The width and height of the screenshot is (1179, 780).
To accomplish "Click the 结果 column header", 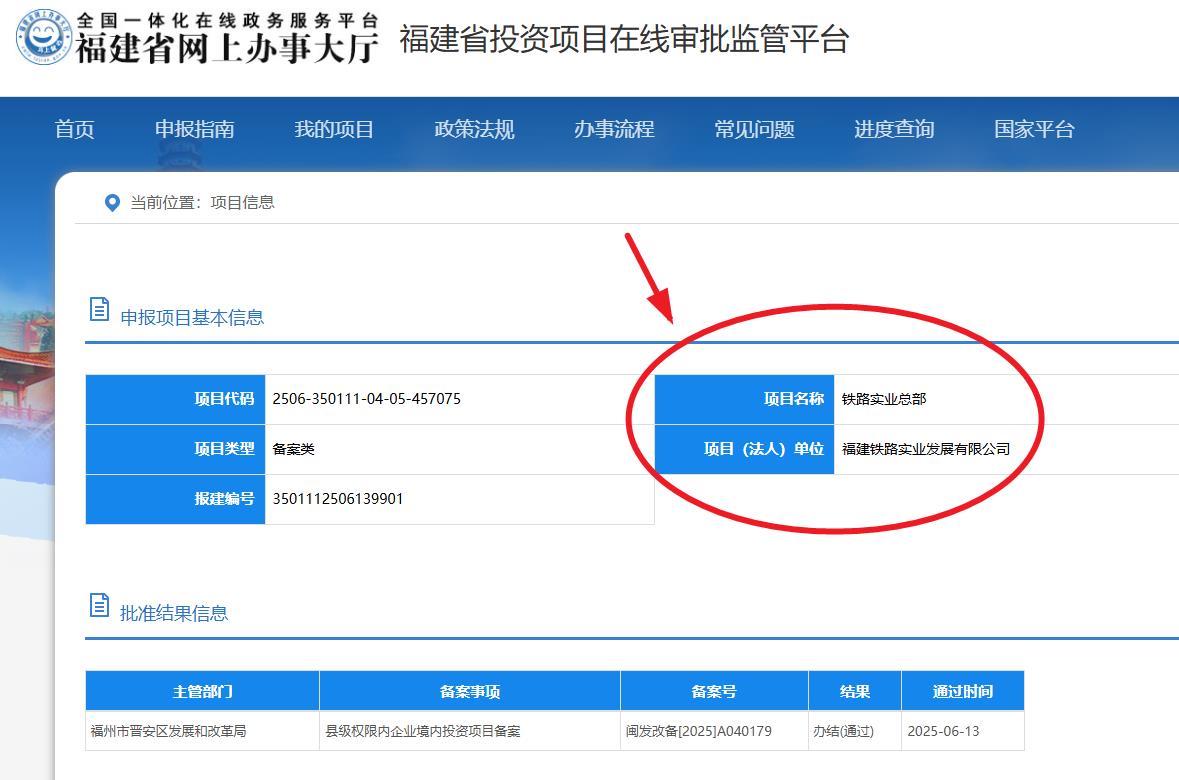I will (x=855, y=691).
